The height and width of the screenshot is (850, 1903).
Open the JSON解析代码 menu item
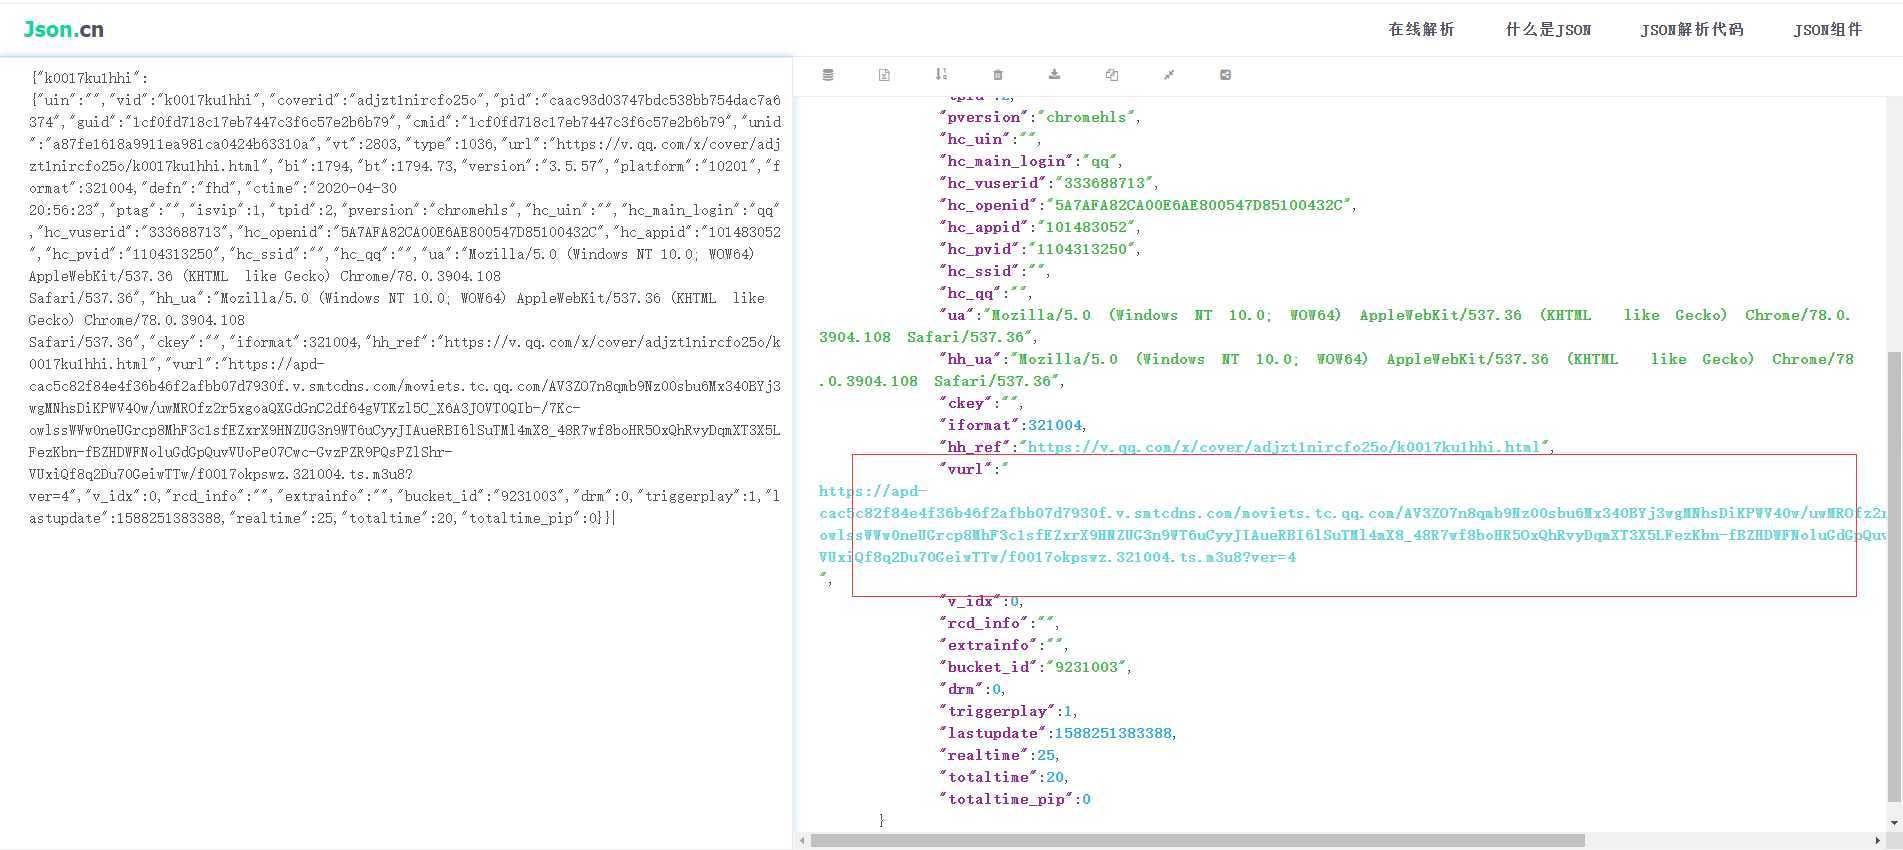pyautogui.click(x=1692, y=29)
